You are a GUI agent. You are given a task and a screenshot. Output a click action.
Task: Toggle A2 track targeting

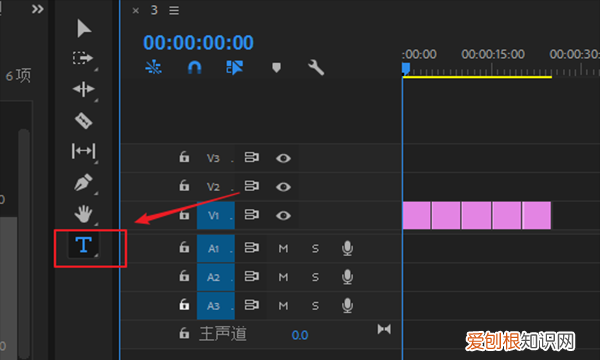click(x=216, y=277)
